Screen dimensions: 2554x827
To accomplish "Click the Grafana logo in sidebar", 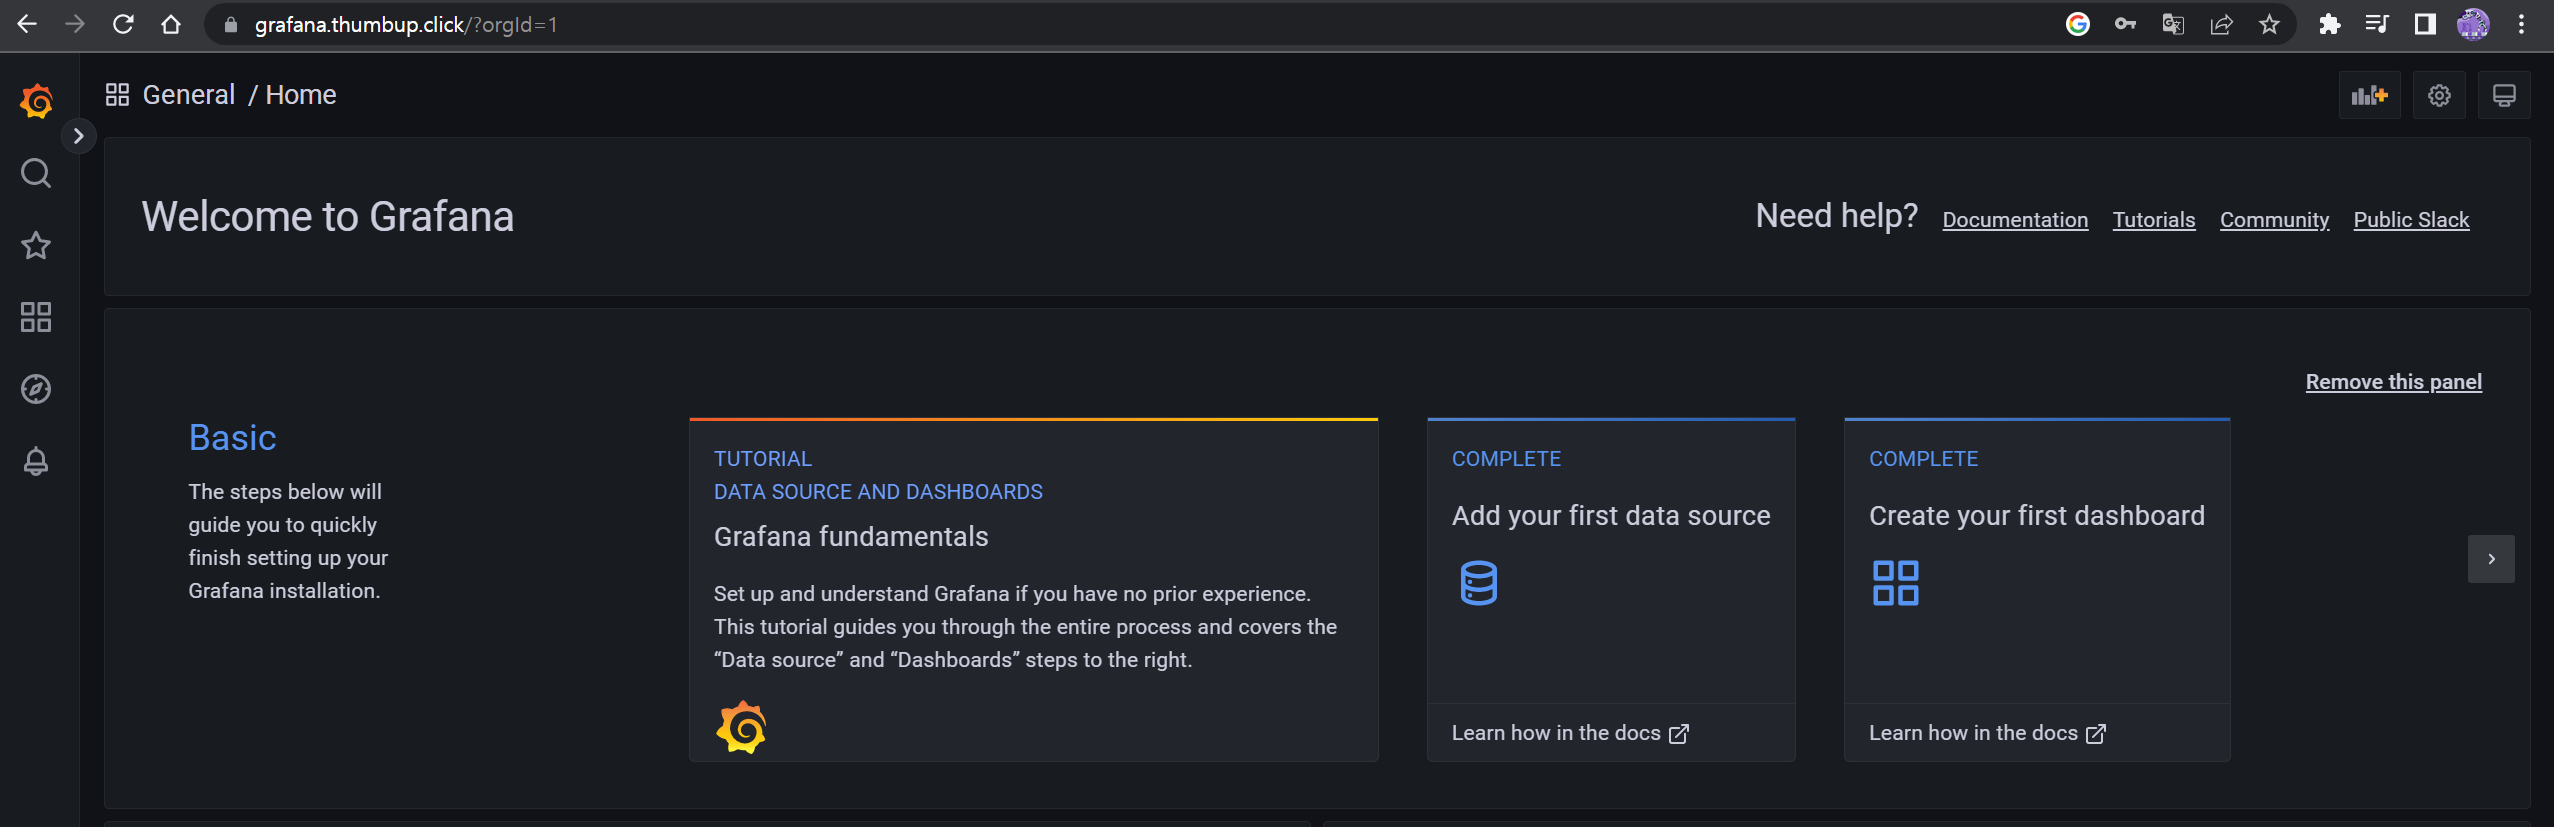I will coord(37,101).
